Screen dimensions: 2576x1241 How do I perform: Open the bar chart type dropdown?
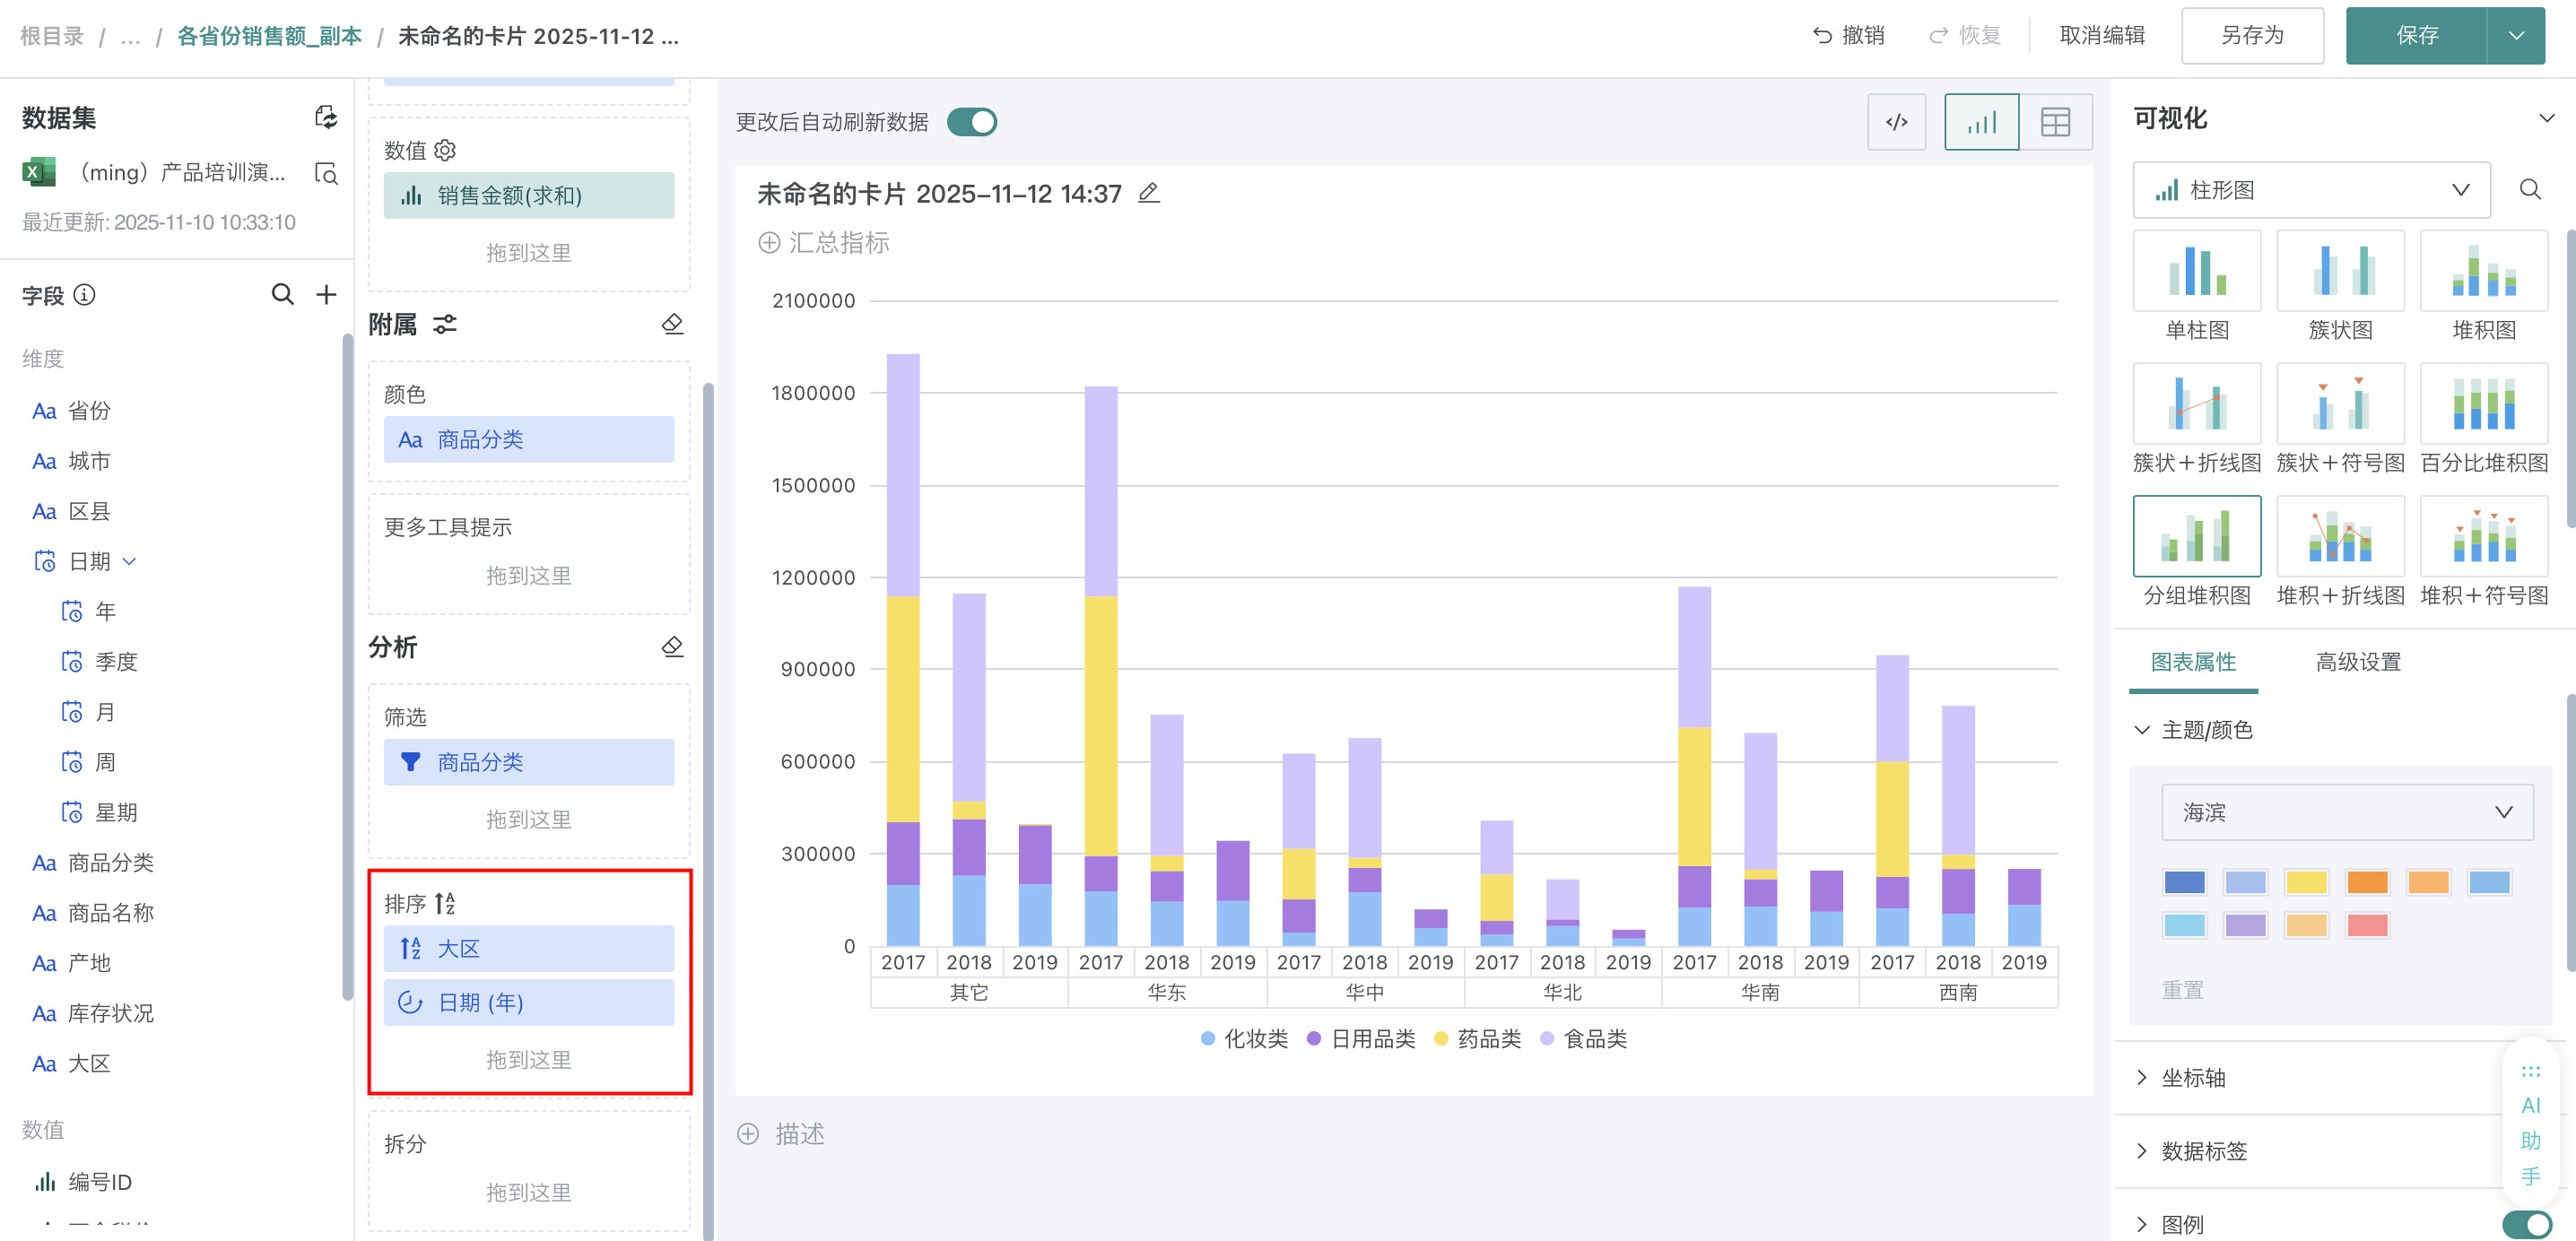click(x=2311, y=190)
